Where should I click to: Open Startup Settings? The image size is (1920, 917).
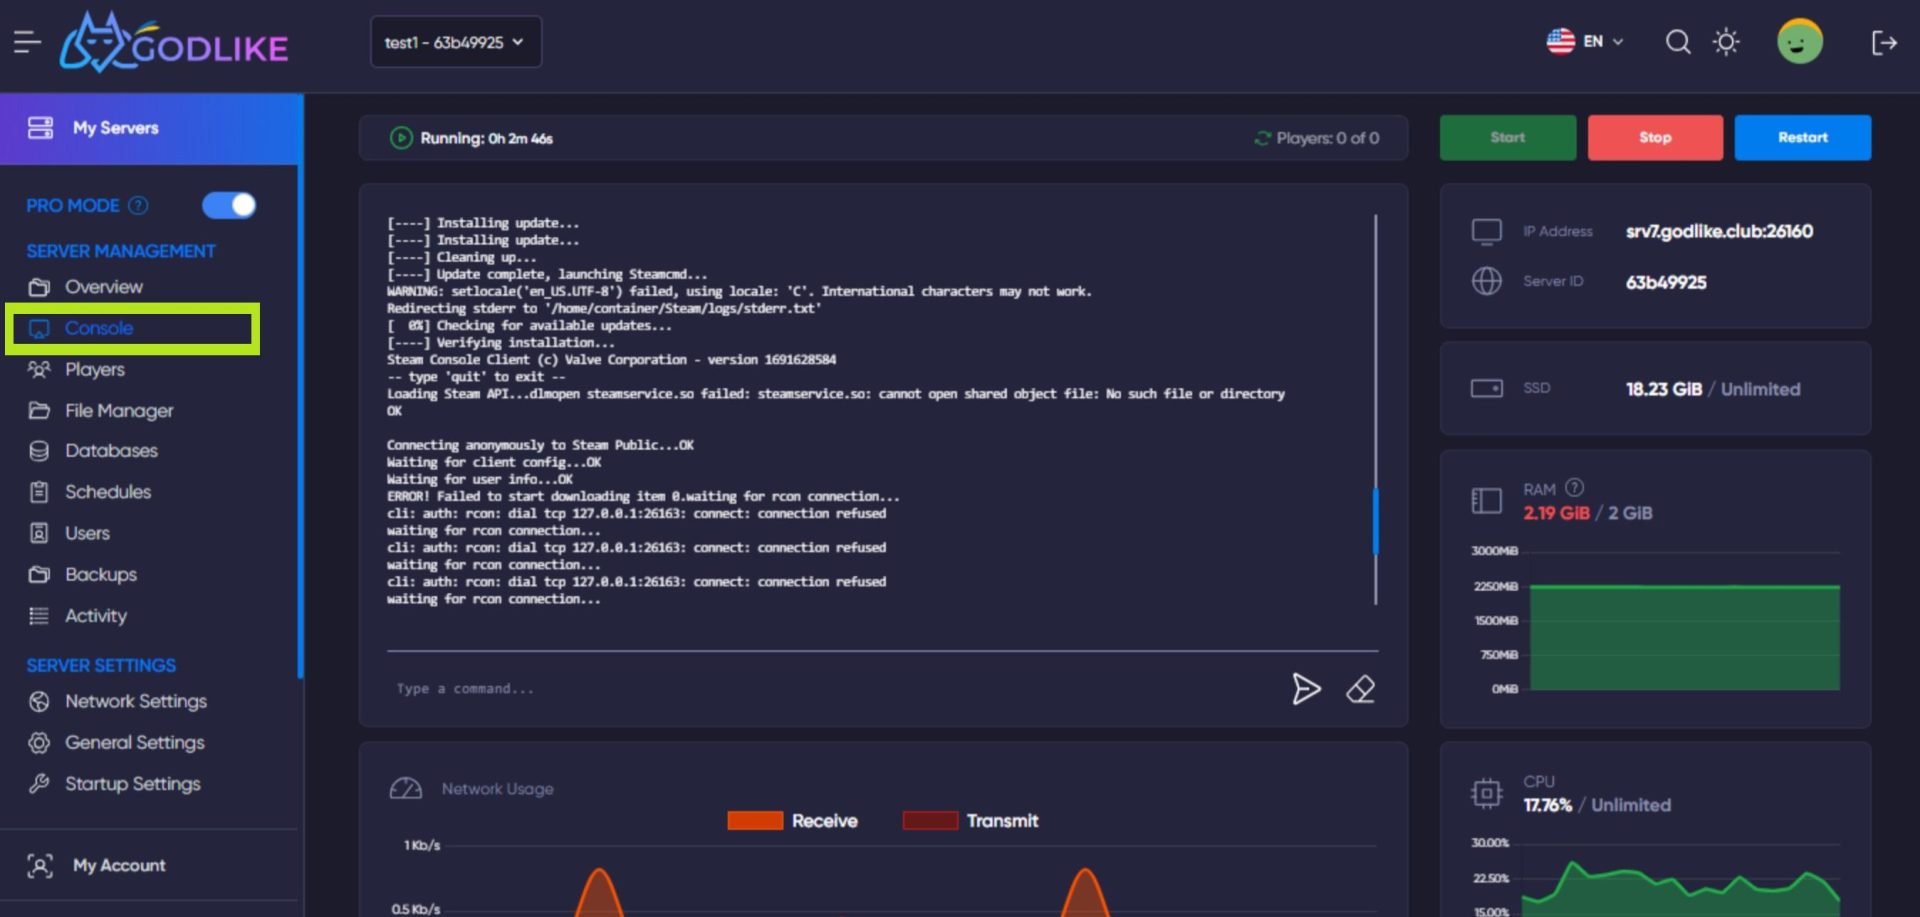pos(132,784)
